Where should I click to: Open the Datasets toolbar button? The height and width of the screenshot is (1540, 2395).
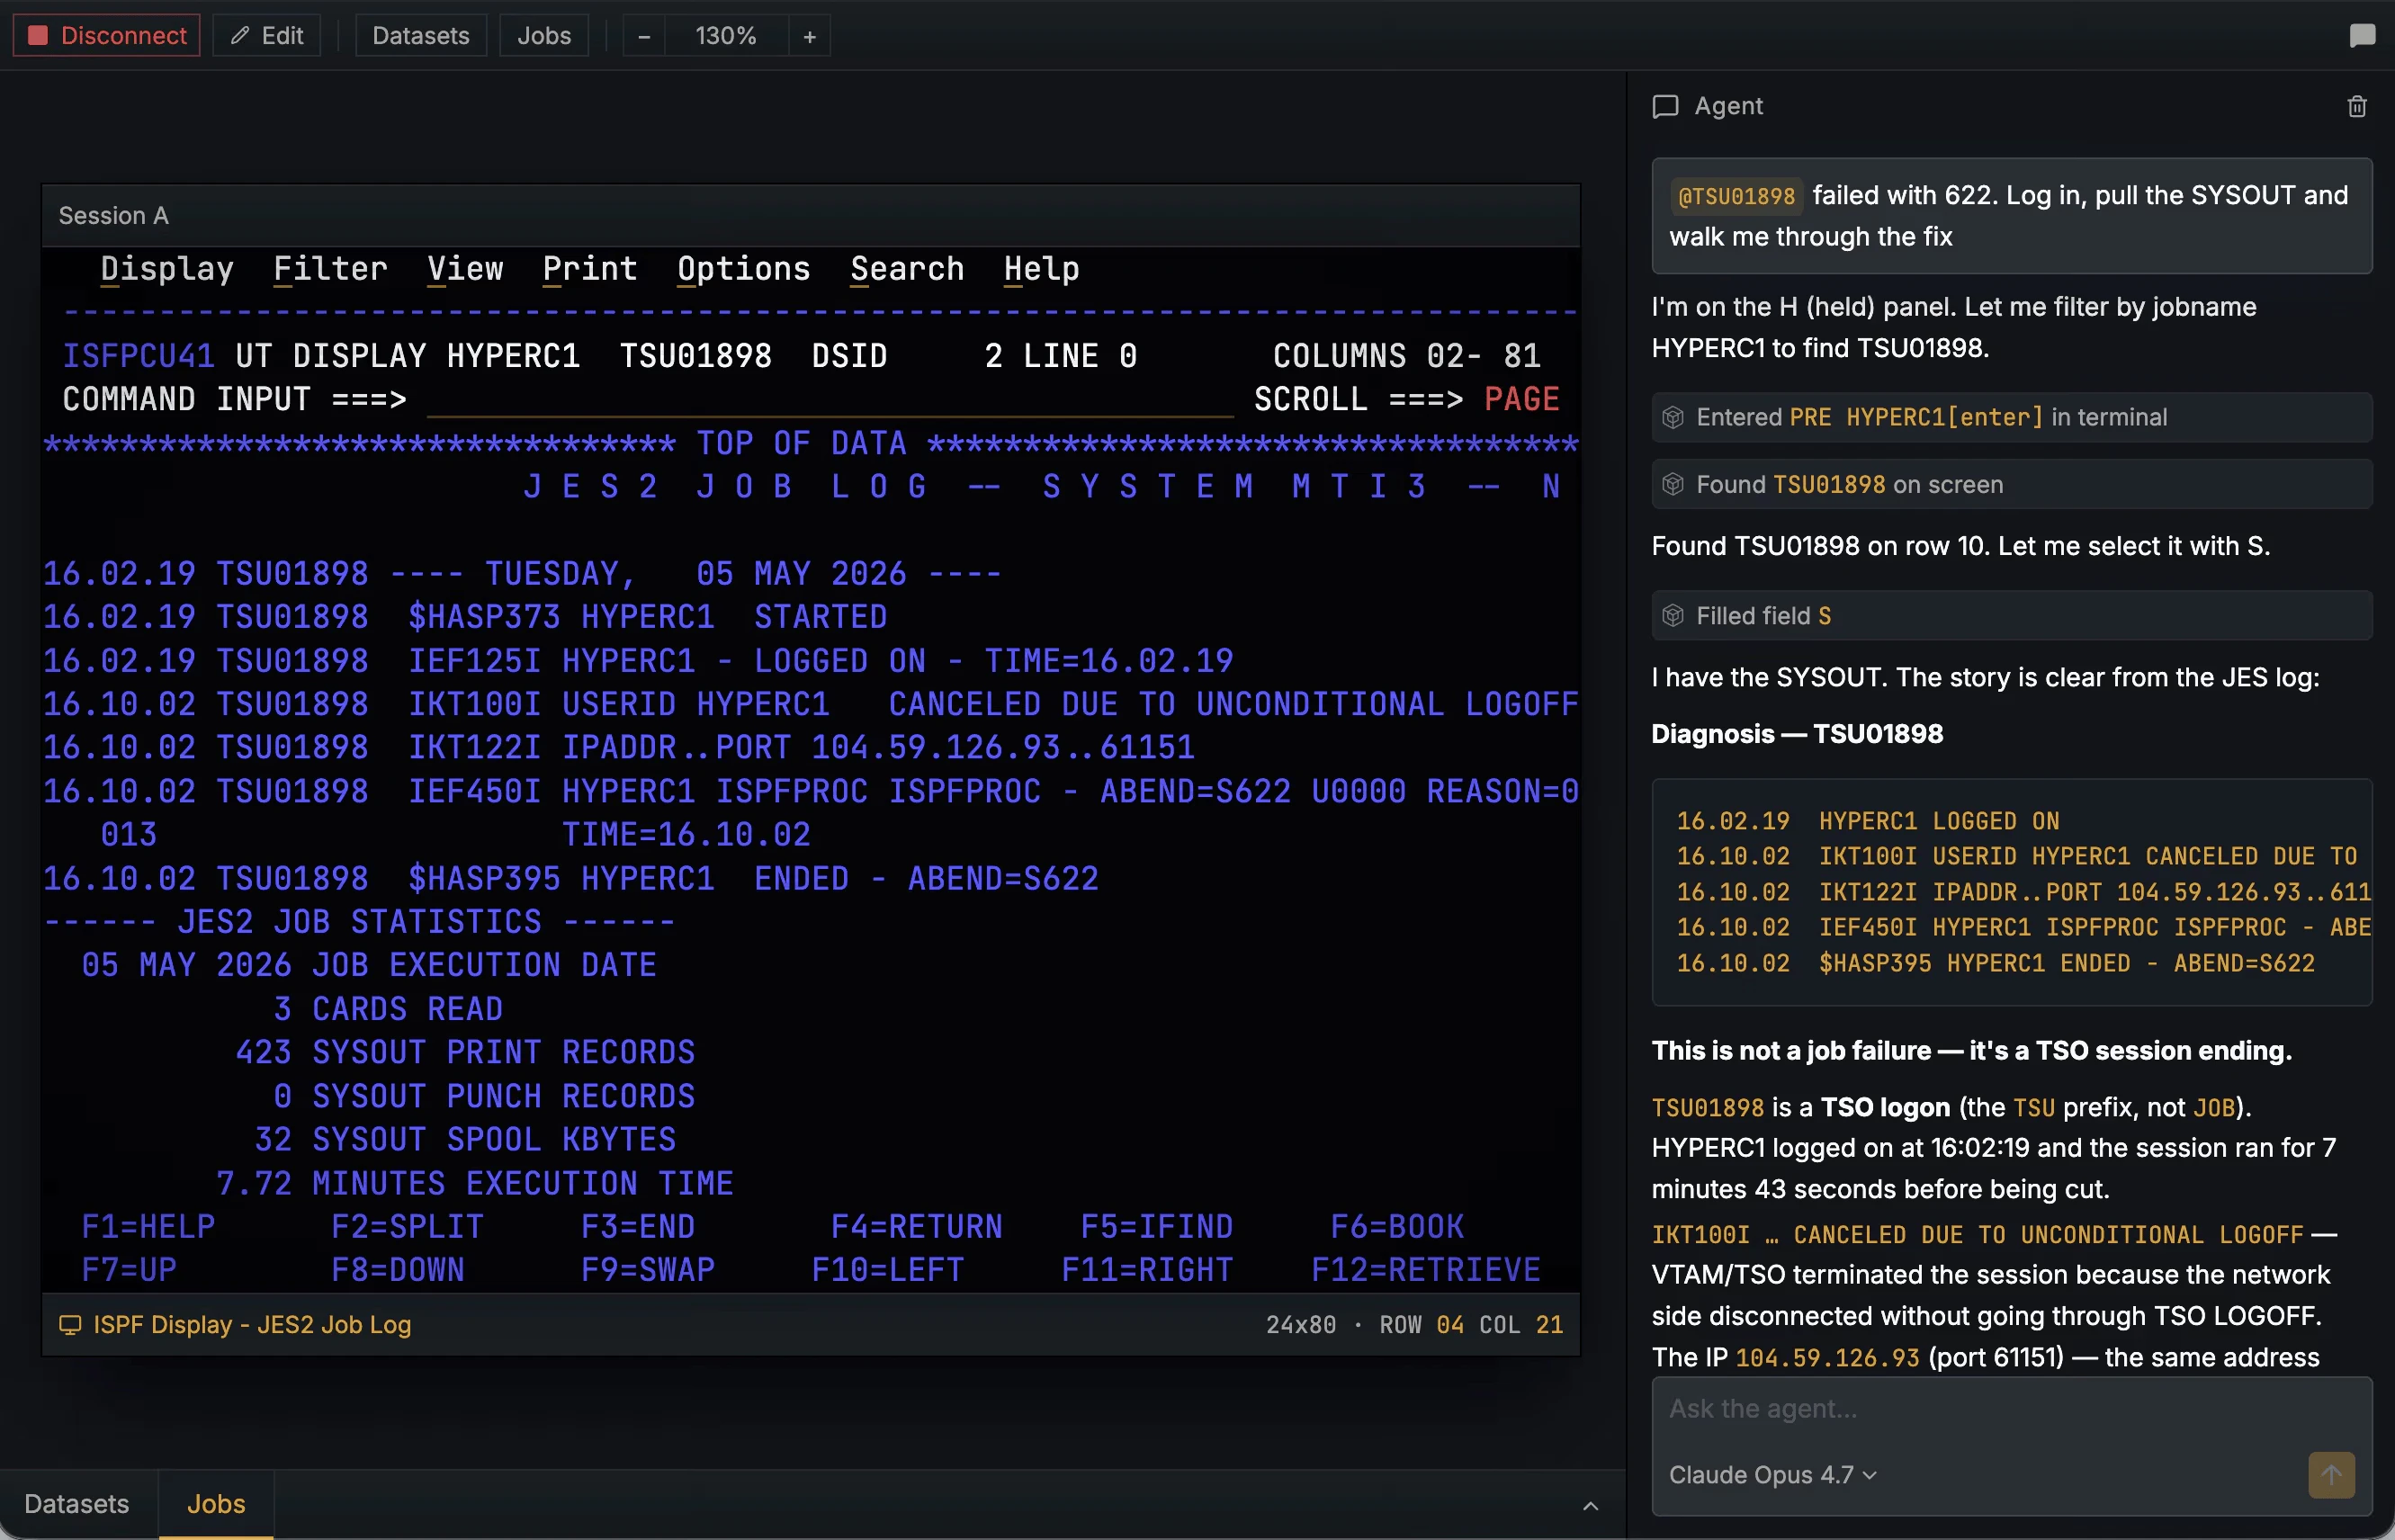click(x=421, y=36)
